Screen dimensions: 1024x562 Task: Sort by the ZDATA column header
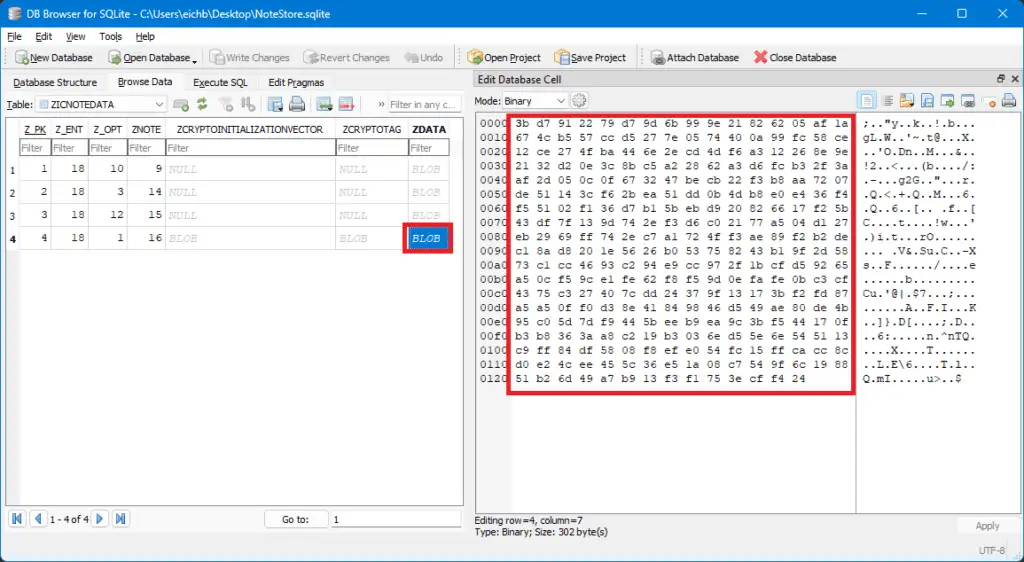(x=429, y=129)
